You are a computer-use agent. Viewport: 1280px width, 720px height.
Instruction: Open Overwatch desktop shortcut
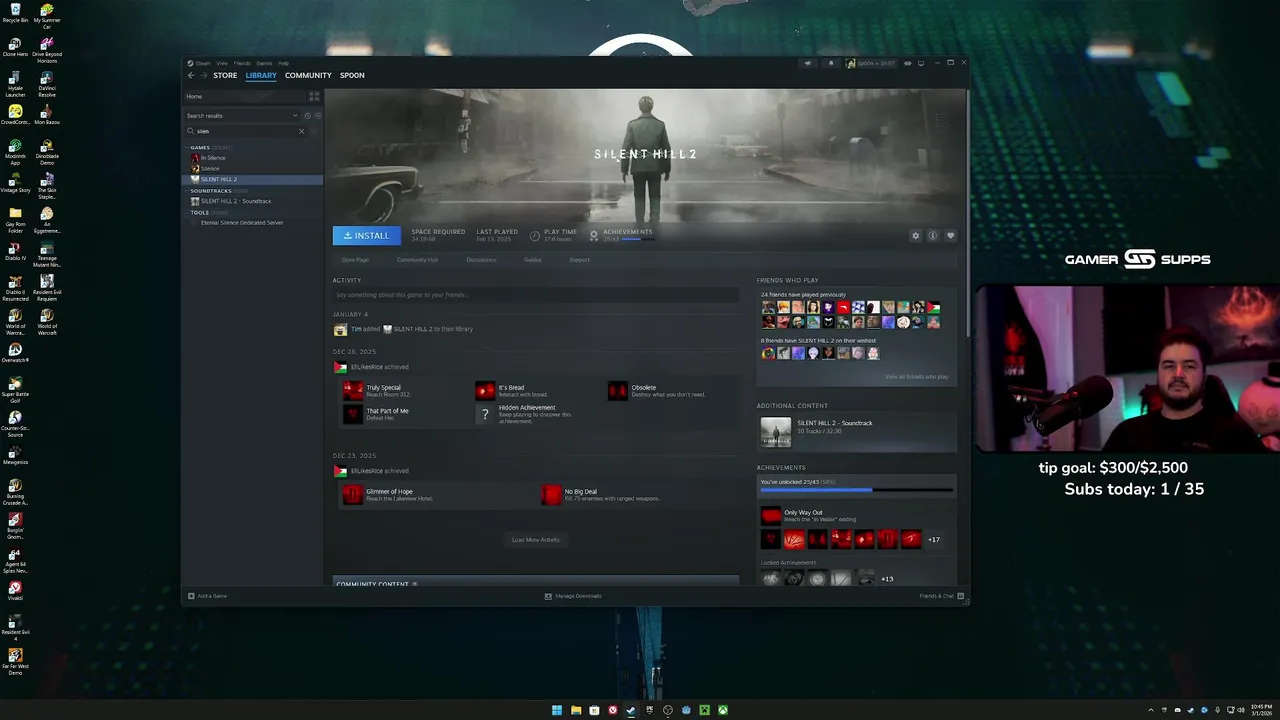[15, 353]
